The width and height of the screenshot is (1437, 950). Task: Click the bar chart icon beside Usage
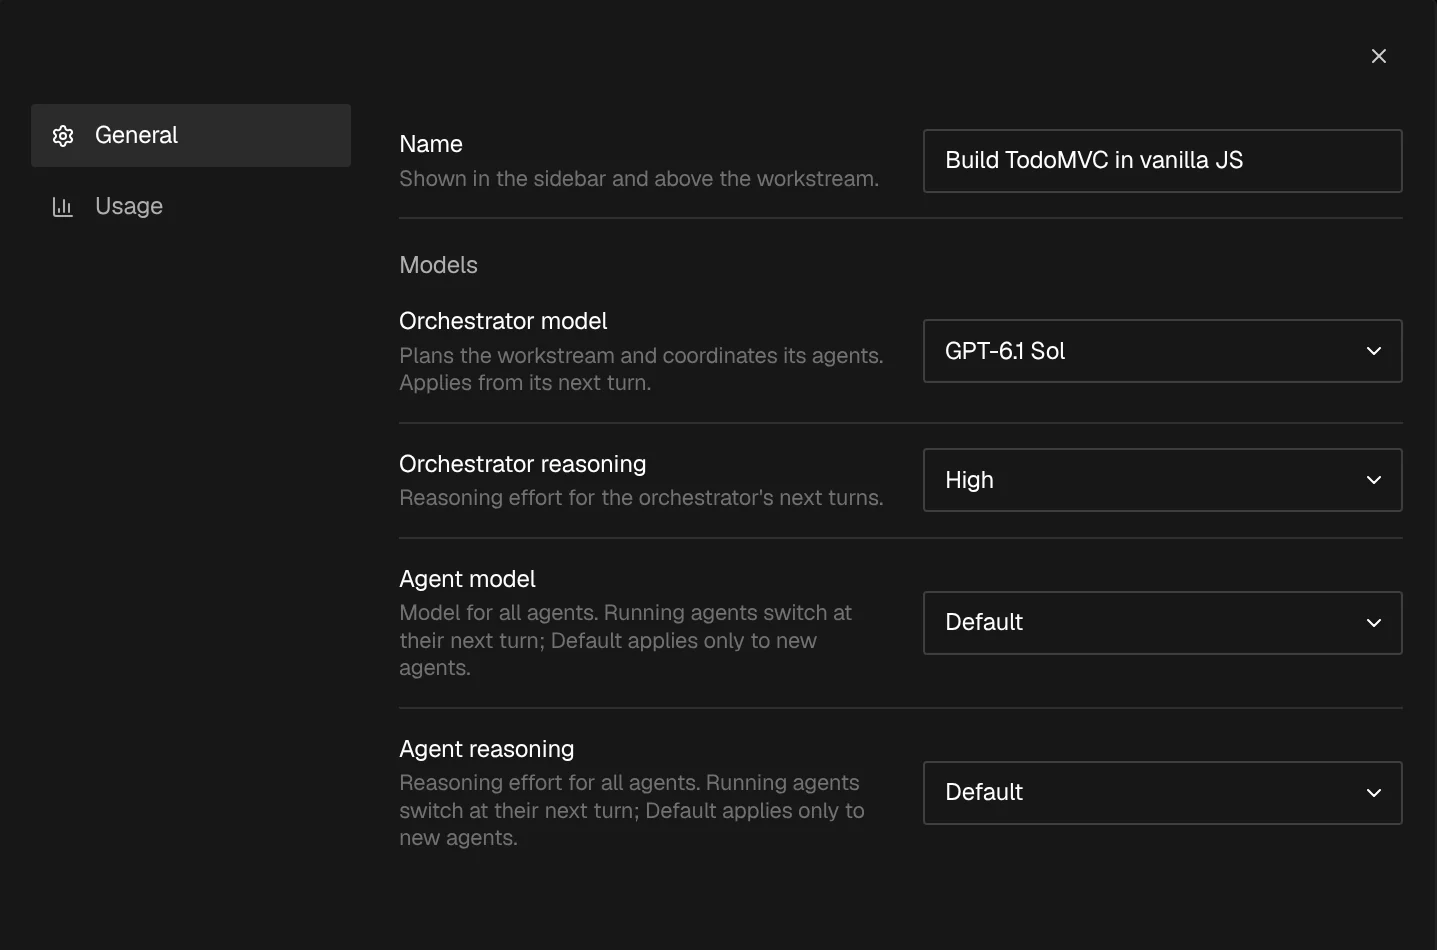point(63,207)
